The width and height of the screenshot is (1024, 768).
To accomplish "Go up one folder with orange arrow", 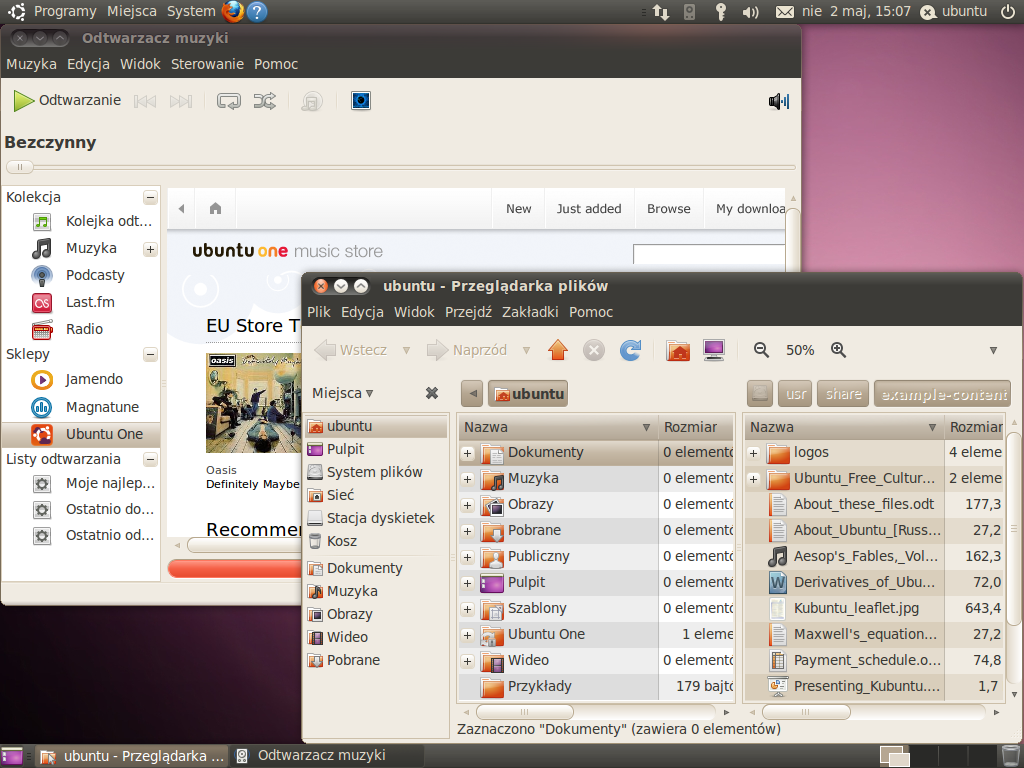I will [558, 350].
